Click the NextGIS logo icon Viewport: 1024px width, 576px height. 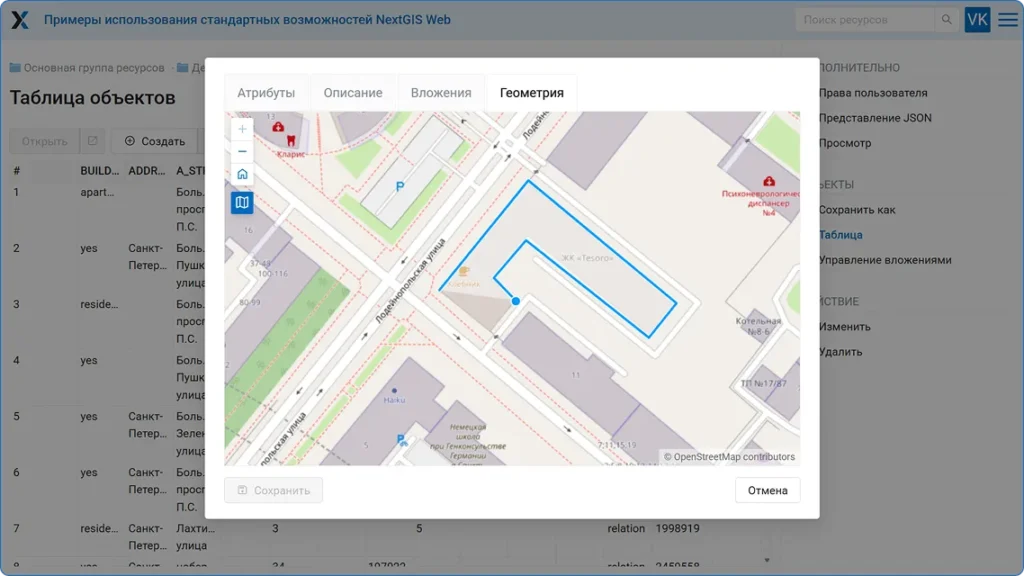pos(20,20)
